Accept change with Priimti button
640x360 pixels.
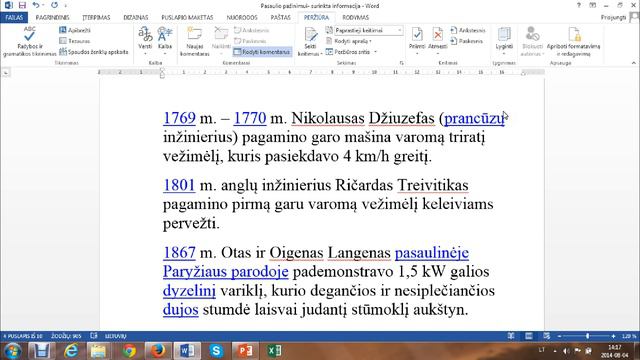(x=417, y=41)
